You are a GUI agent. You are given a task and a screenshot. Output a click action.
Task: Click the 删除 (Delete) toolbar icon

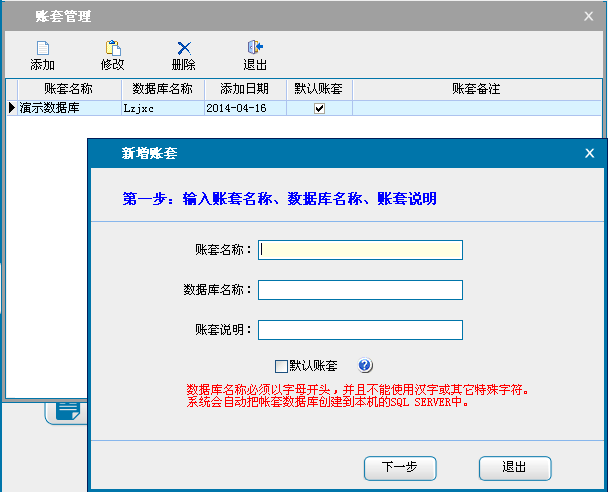pos(183,55)
